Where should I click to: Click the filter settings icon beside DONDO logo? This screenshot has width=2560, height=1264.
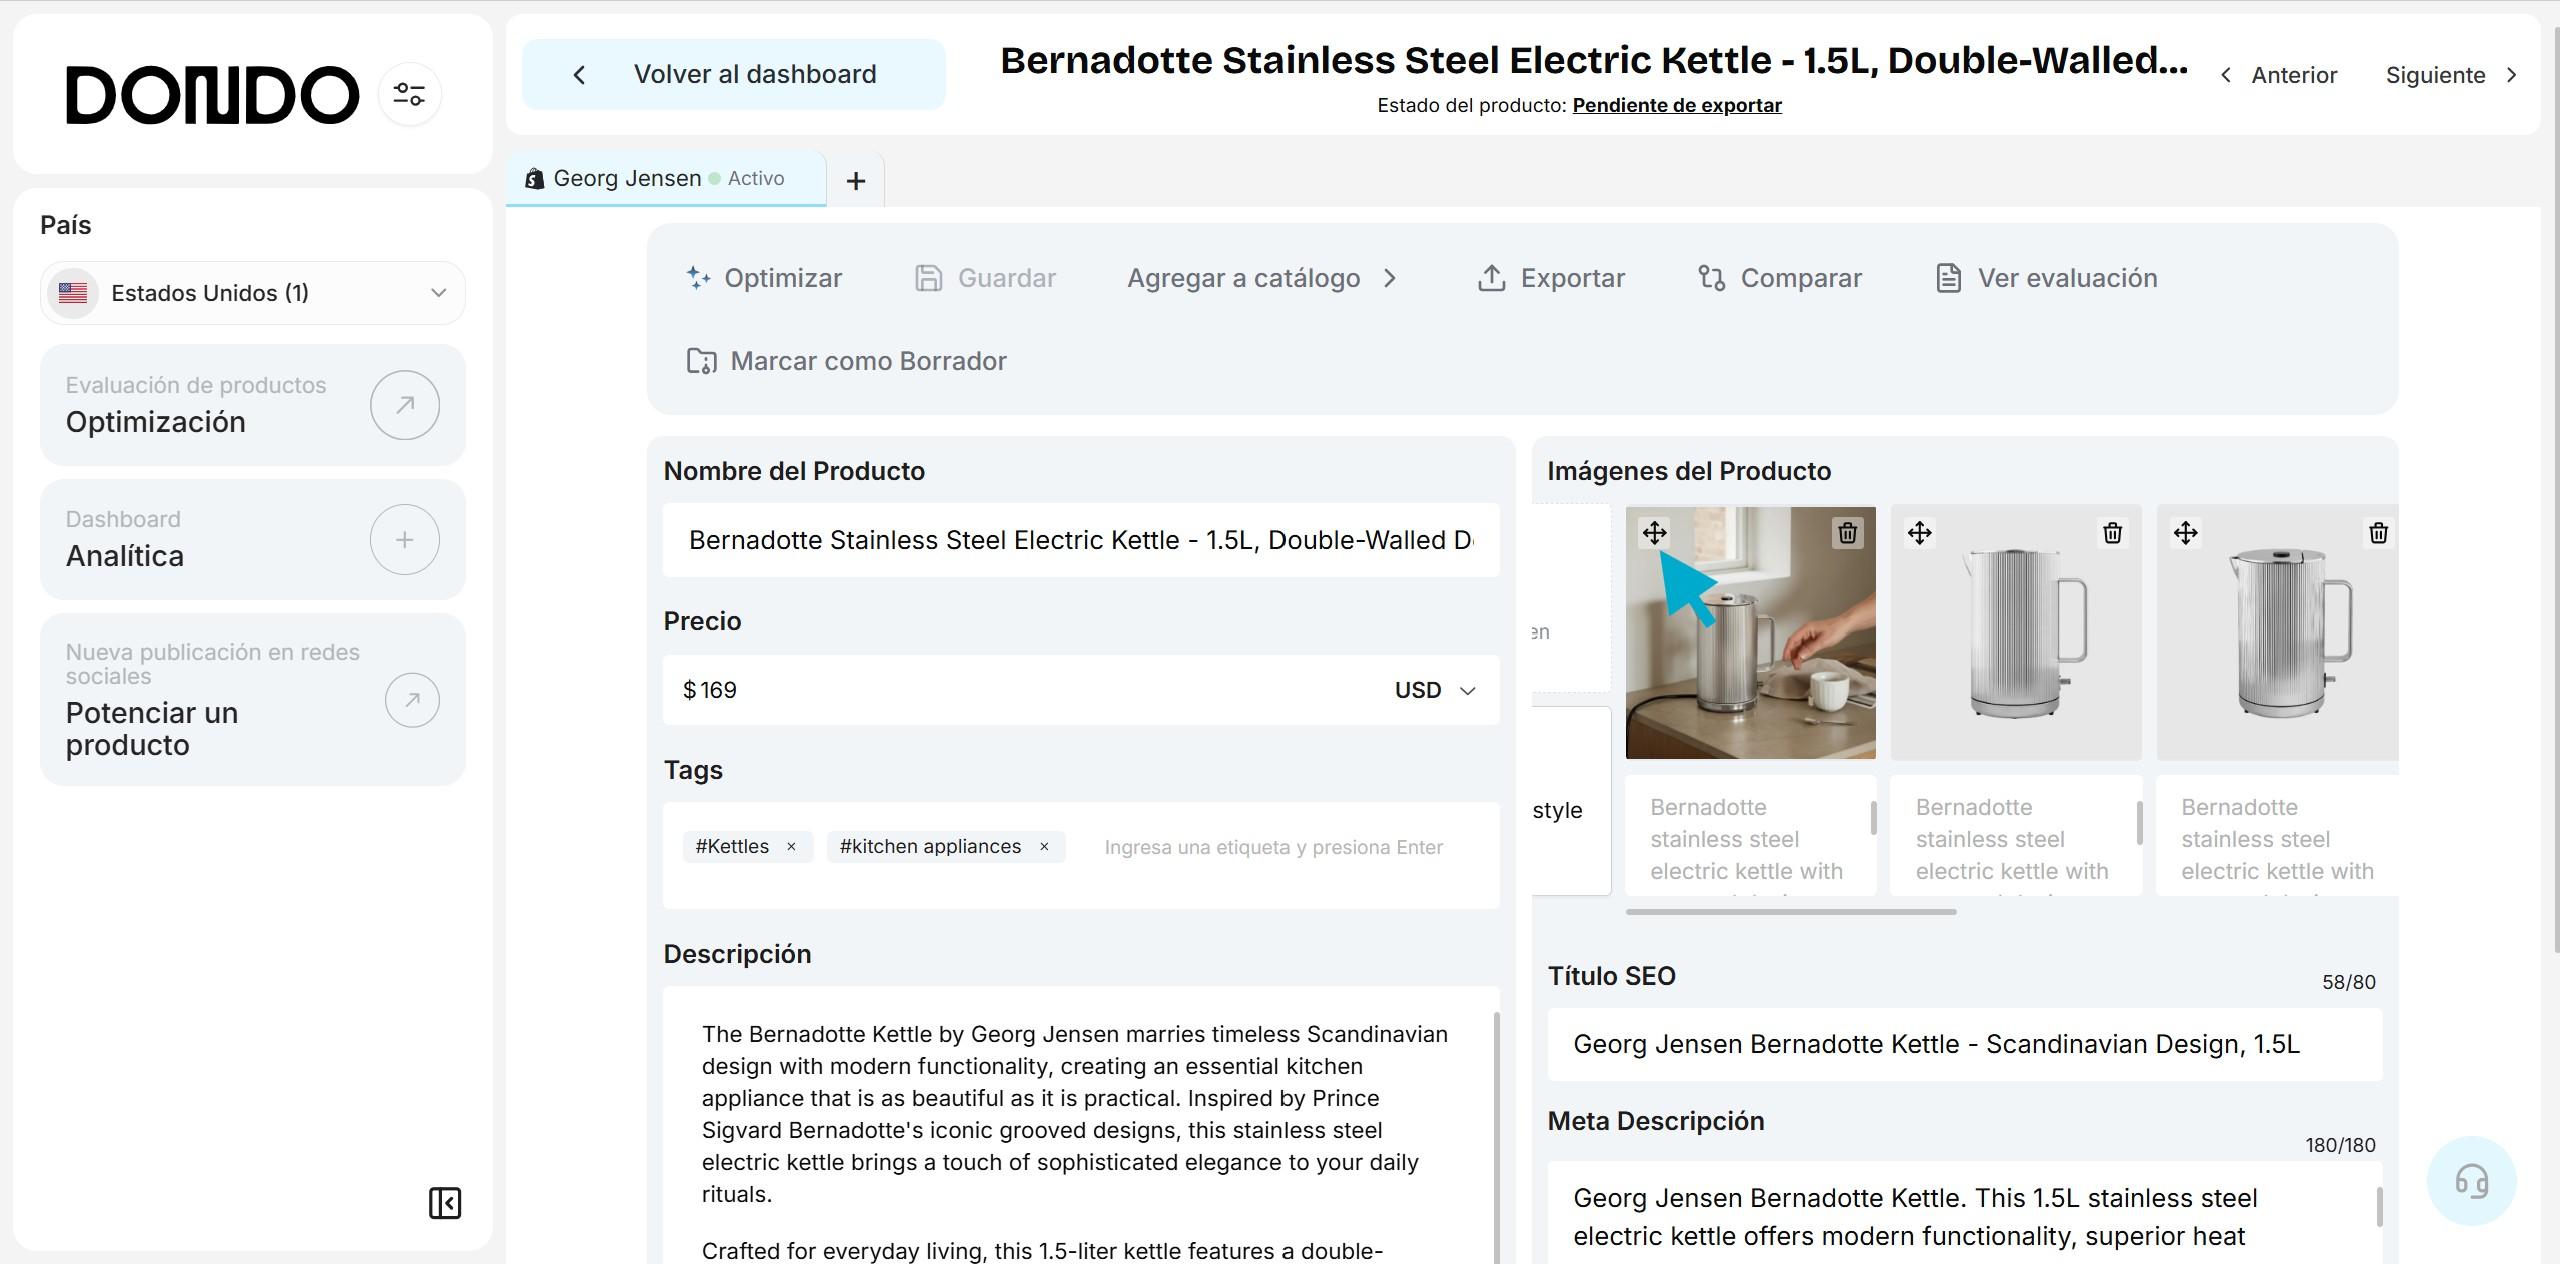pyautogui.click(x=409, y=94)
